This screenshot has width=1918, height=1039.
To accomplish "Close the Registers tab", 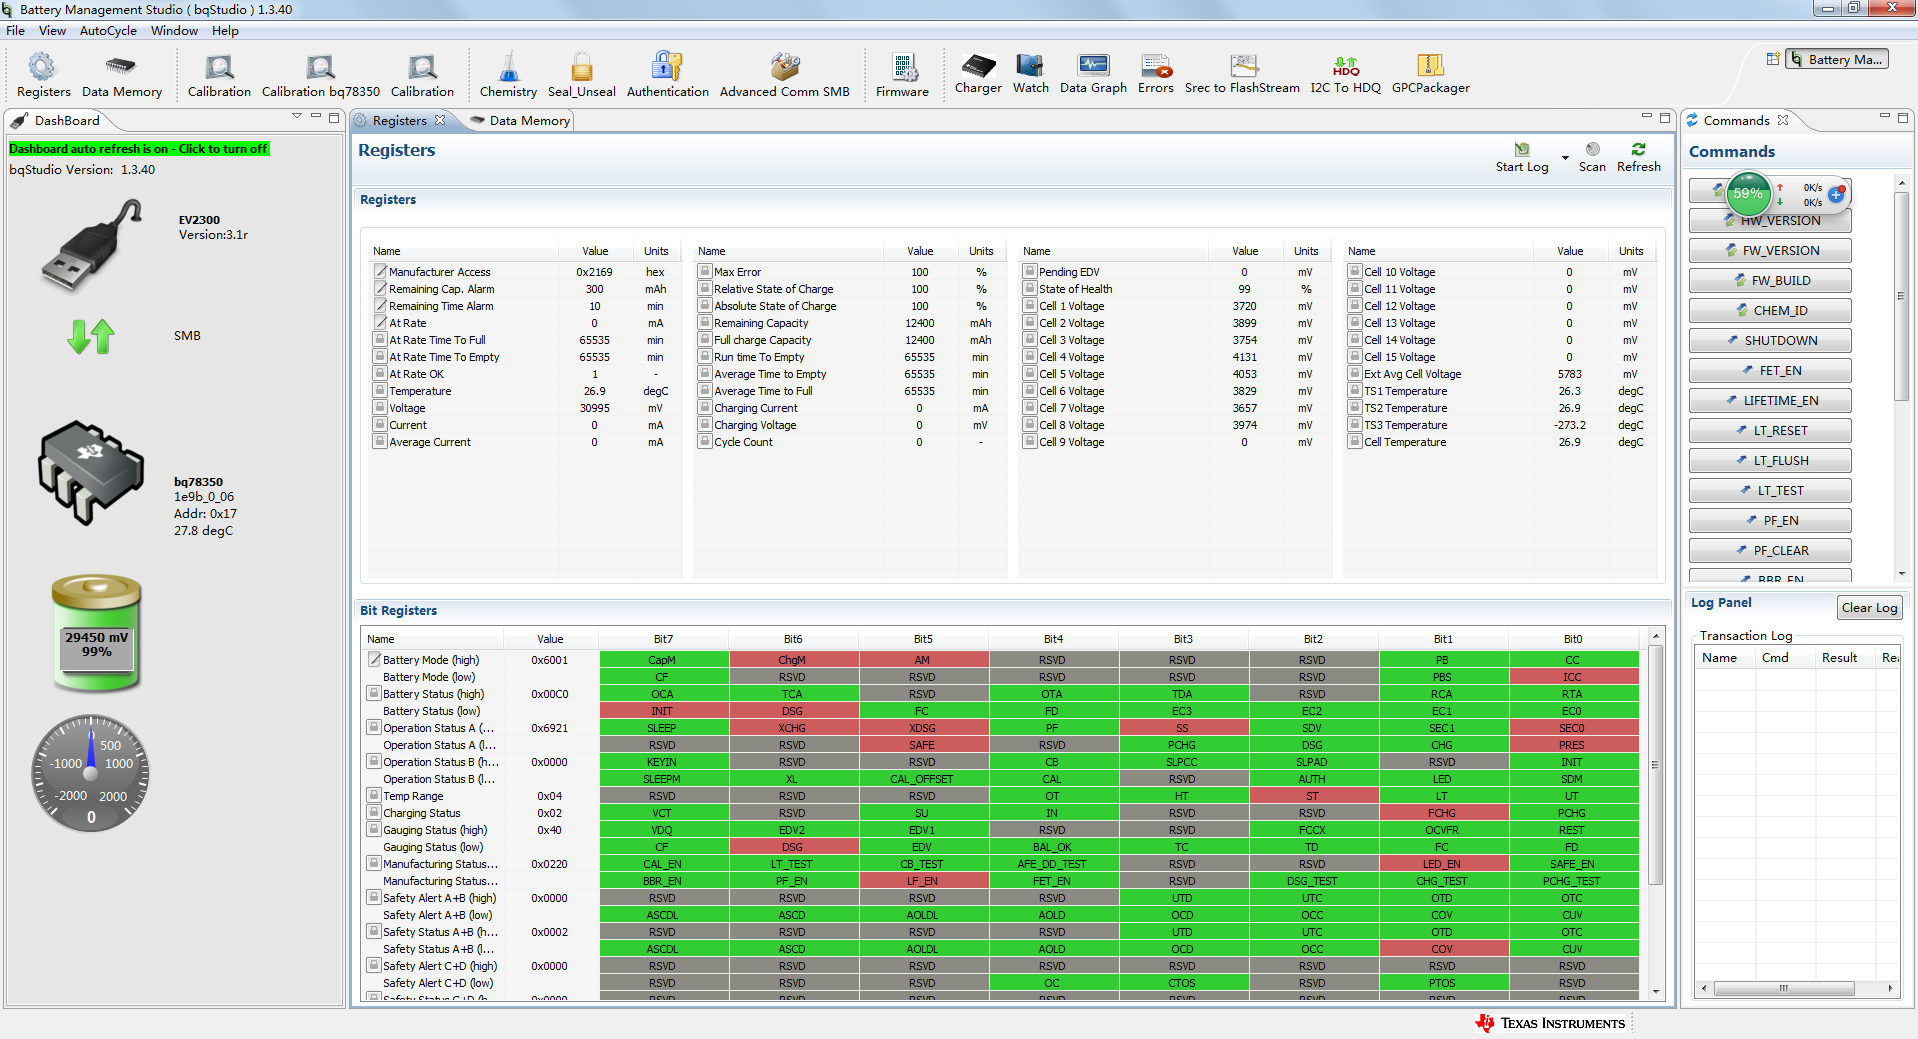I will point(440,120).
